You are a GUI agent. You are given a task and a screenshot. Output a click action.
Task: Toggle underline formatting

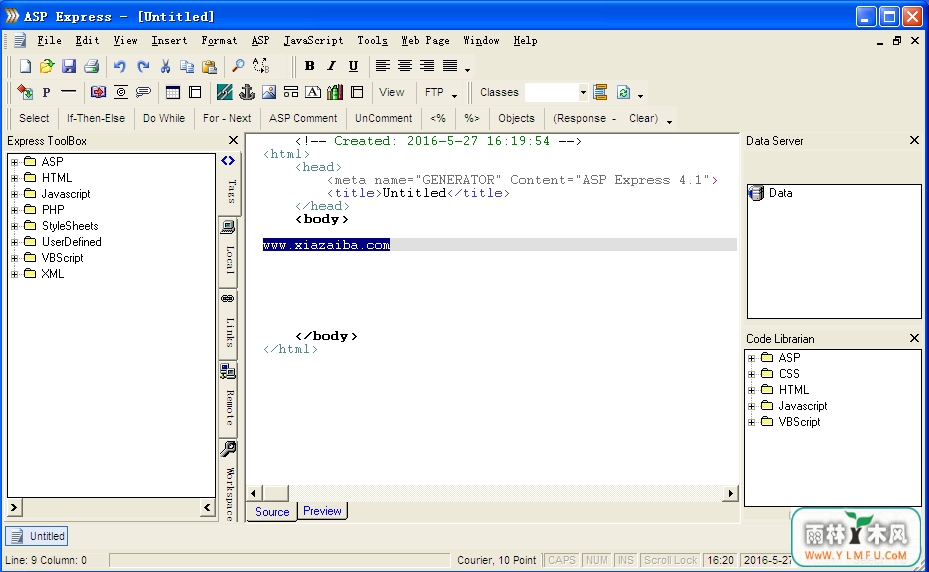[x=353, y=66]
